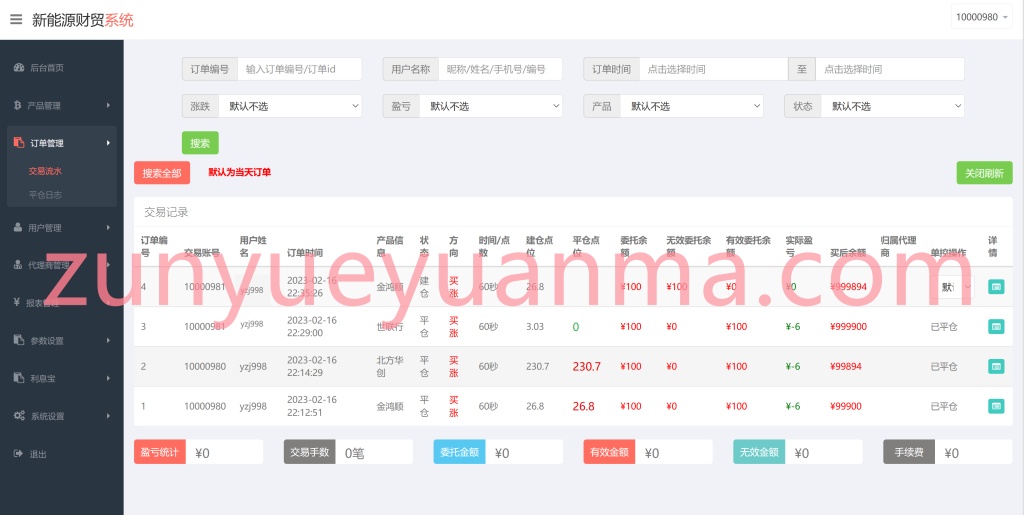Click the 交易记录 panel heading
This screenshot has width=1024, height=515.
click(x=166, y=212)
